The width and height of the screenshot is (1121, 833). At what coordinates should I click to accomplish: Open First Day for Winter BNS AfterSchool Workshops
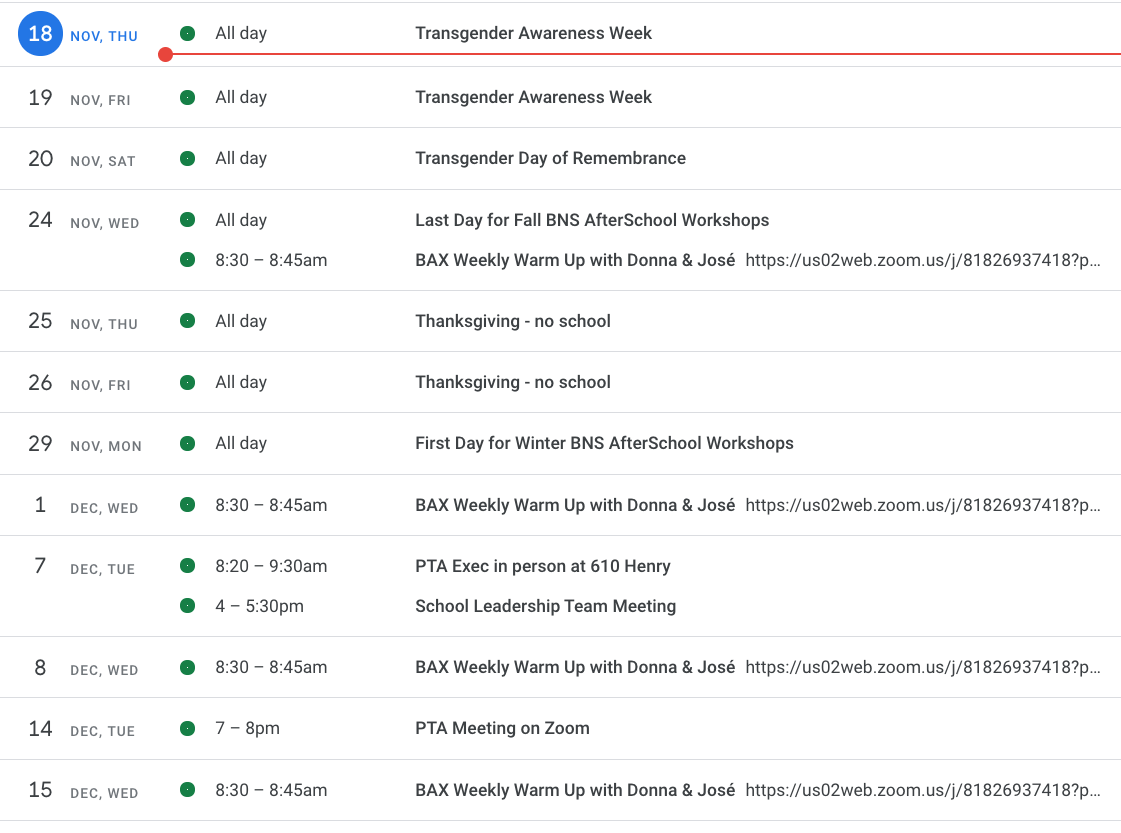coord(604,443)
